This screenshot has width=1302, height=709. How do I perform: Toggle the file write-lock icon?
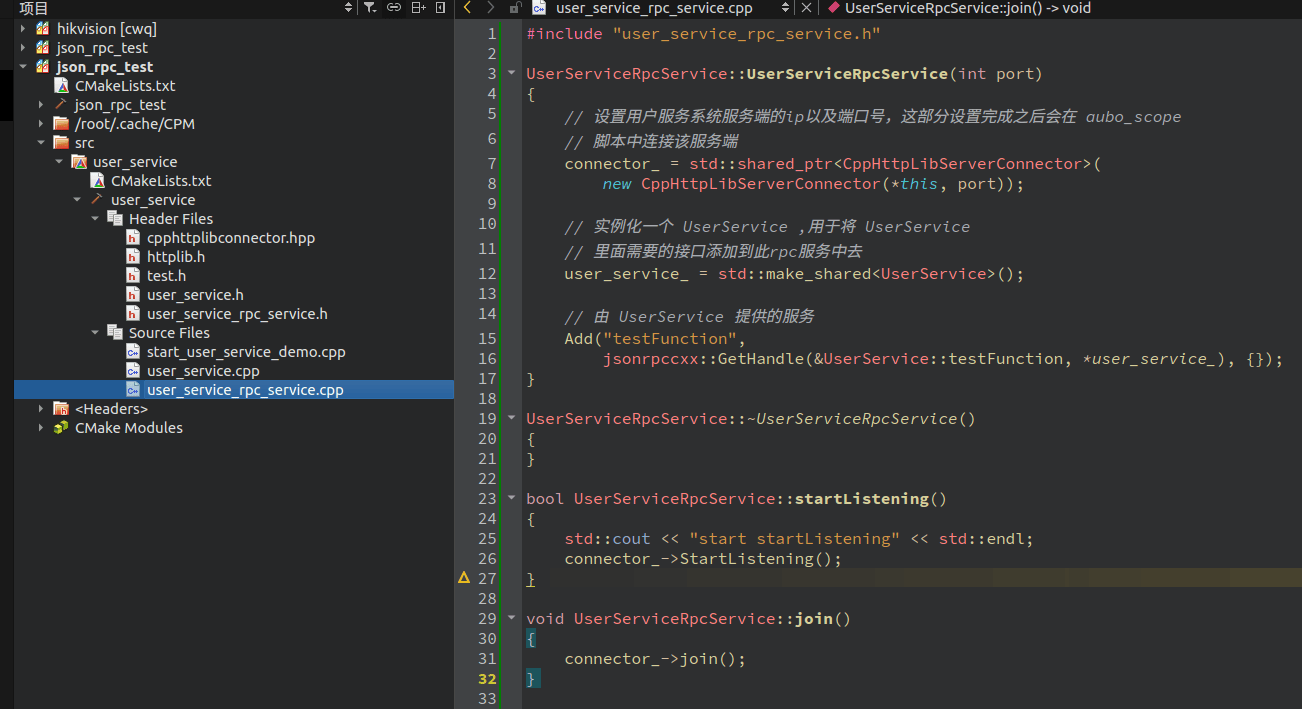pyautogui.click(x=514, y=7)
